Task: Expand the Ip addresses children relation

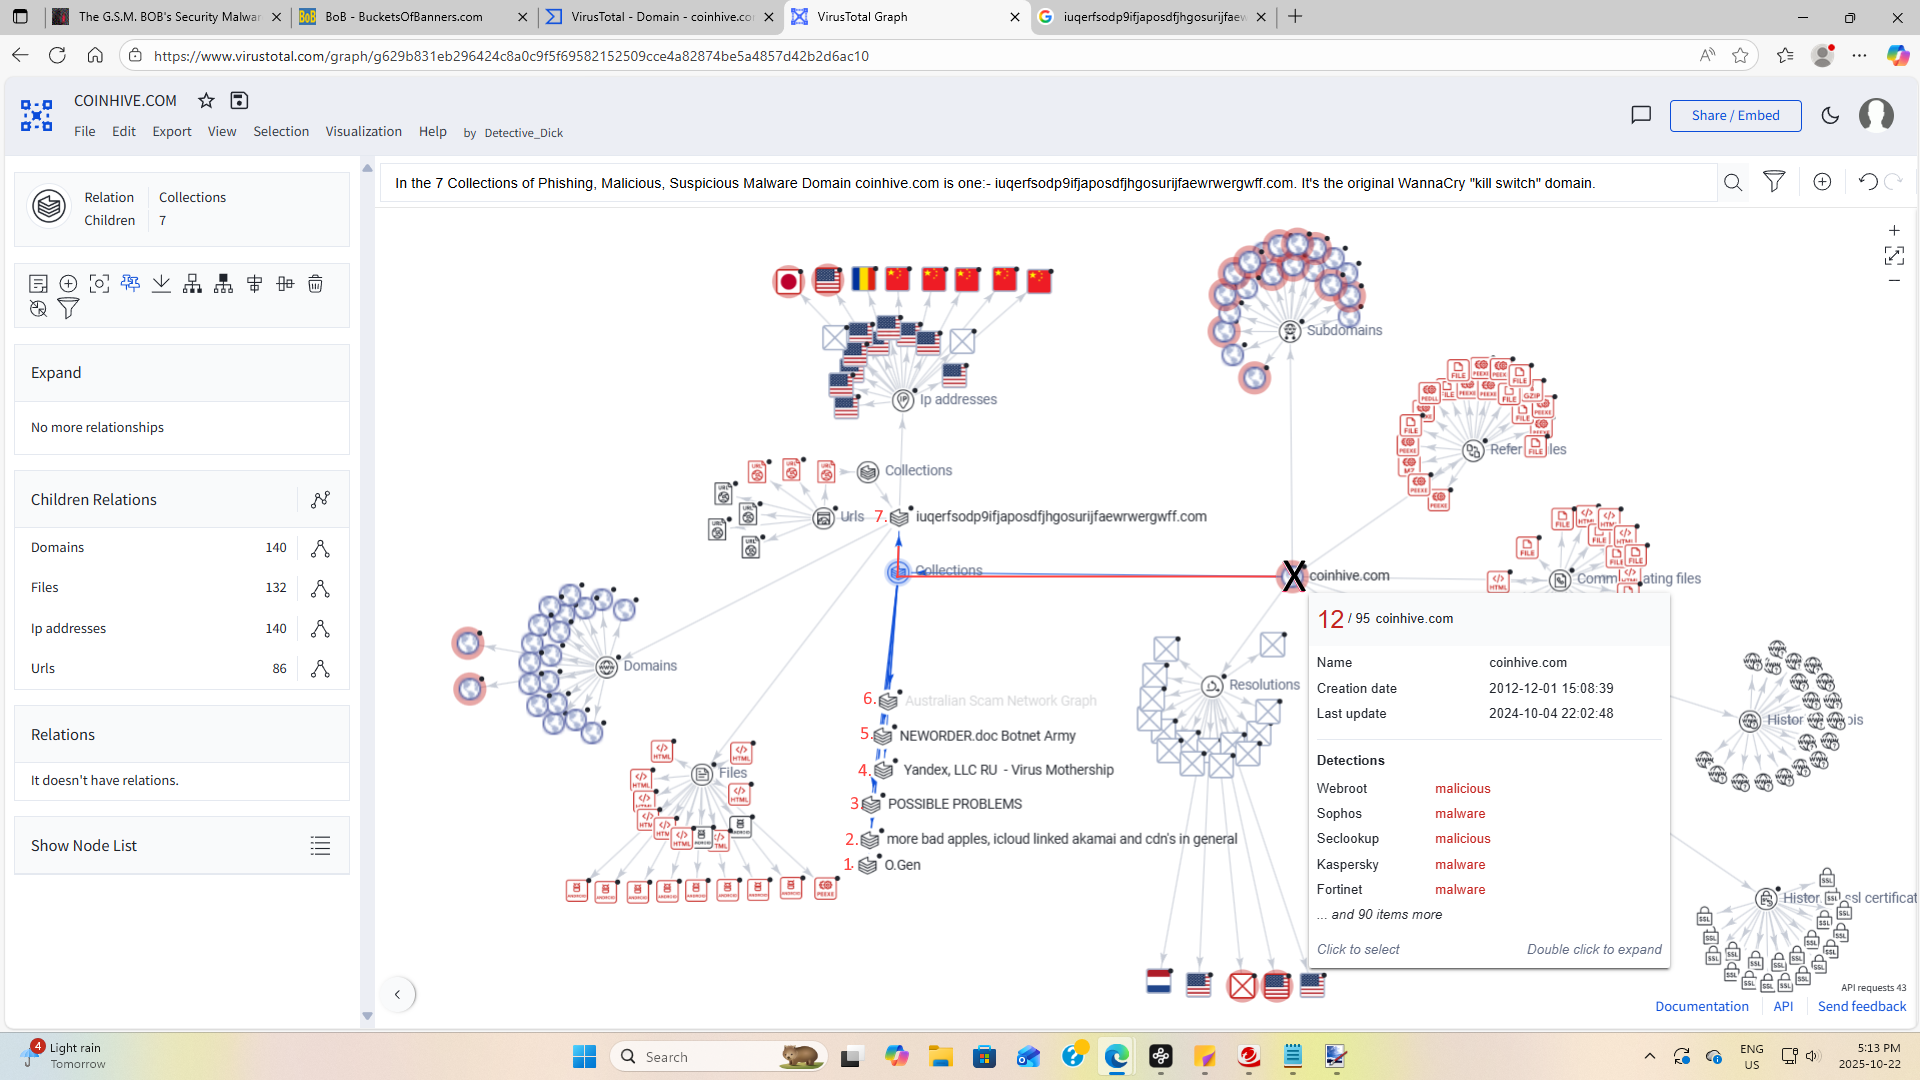Action: 320,628
